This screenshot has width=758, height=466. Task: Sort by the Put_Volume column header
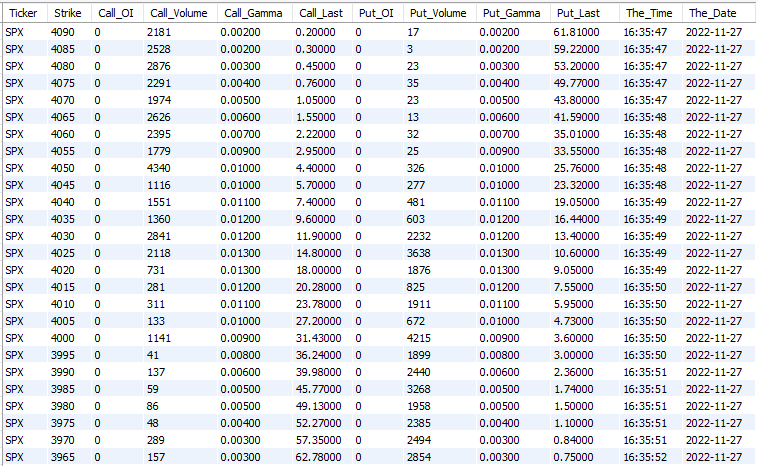click(436, 13)
